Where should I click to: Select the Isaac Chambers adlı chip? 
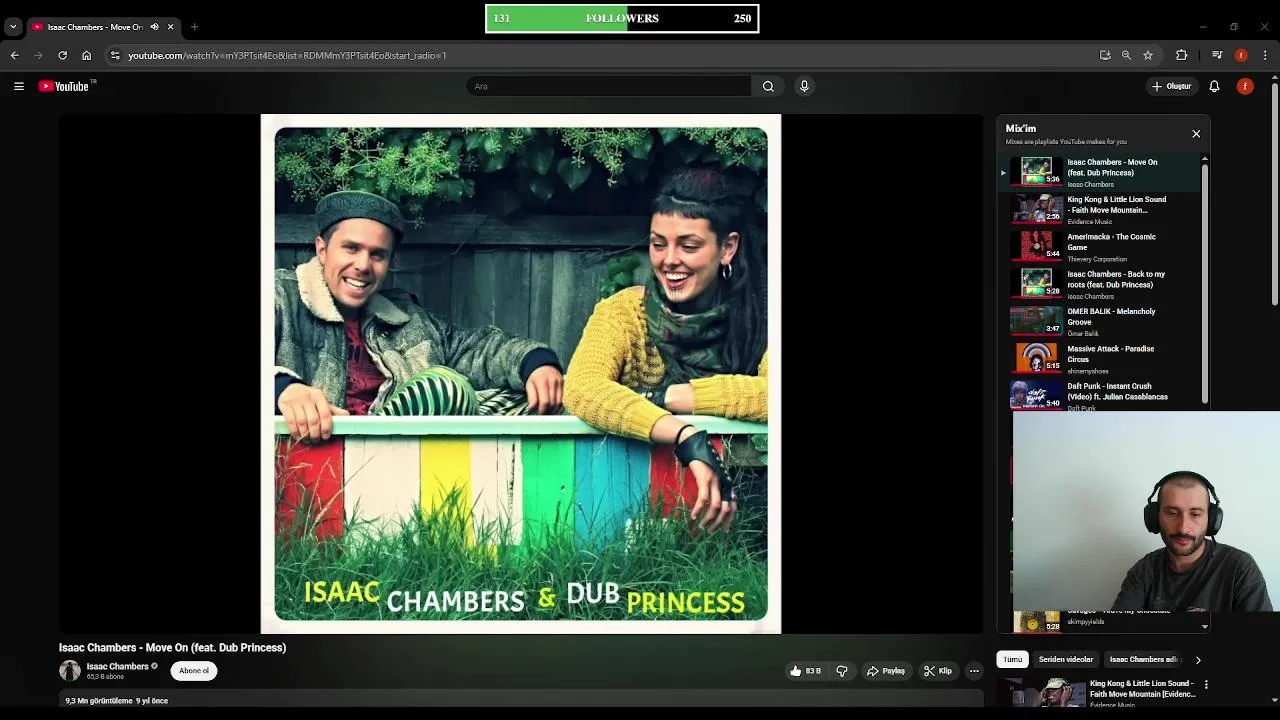click(1143, 660)
